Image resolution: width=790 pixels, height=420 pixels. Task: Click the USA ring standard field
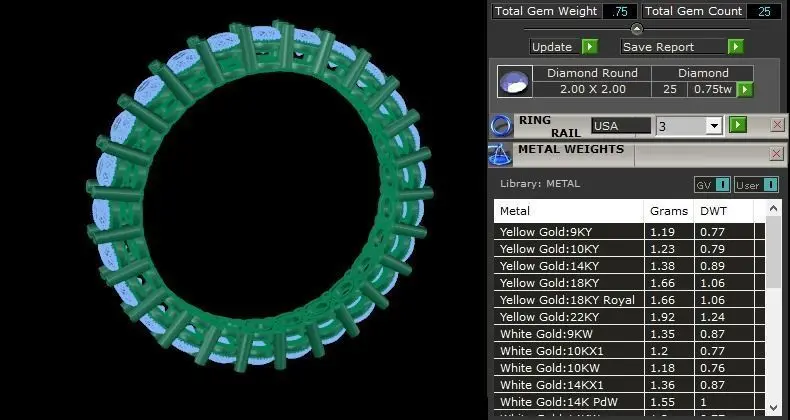(x=621, y=126)
